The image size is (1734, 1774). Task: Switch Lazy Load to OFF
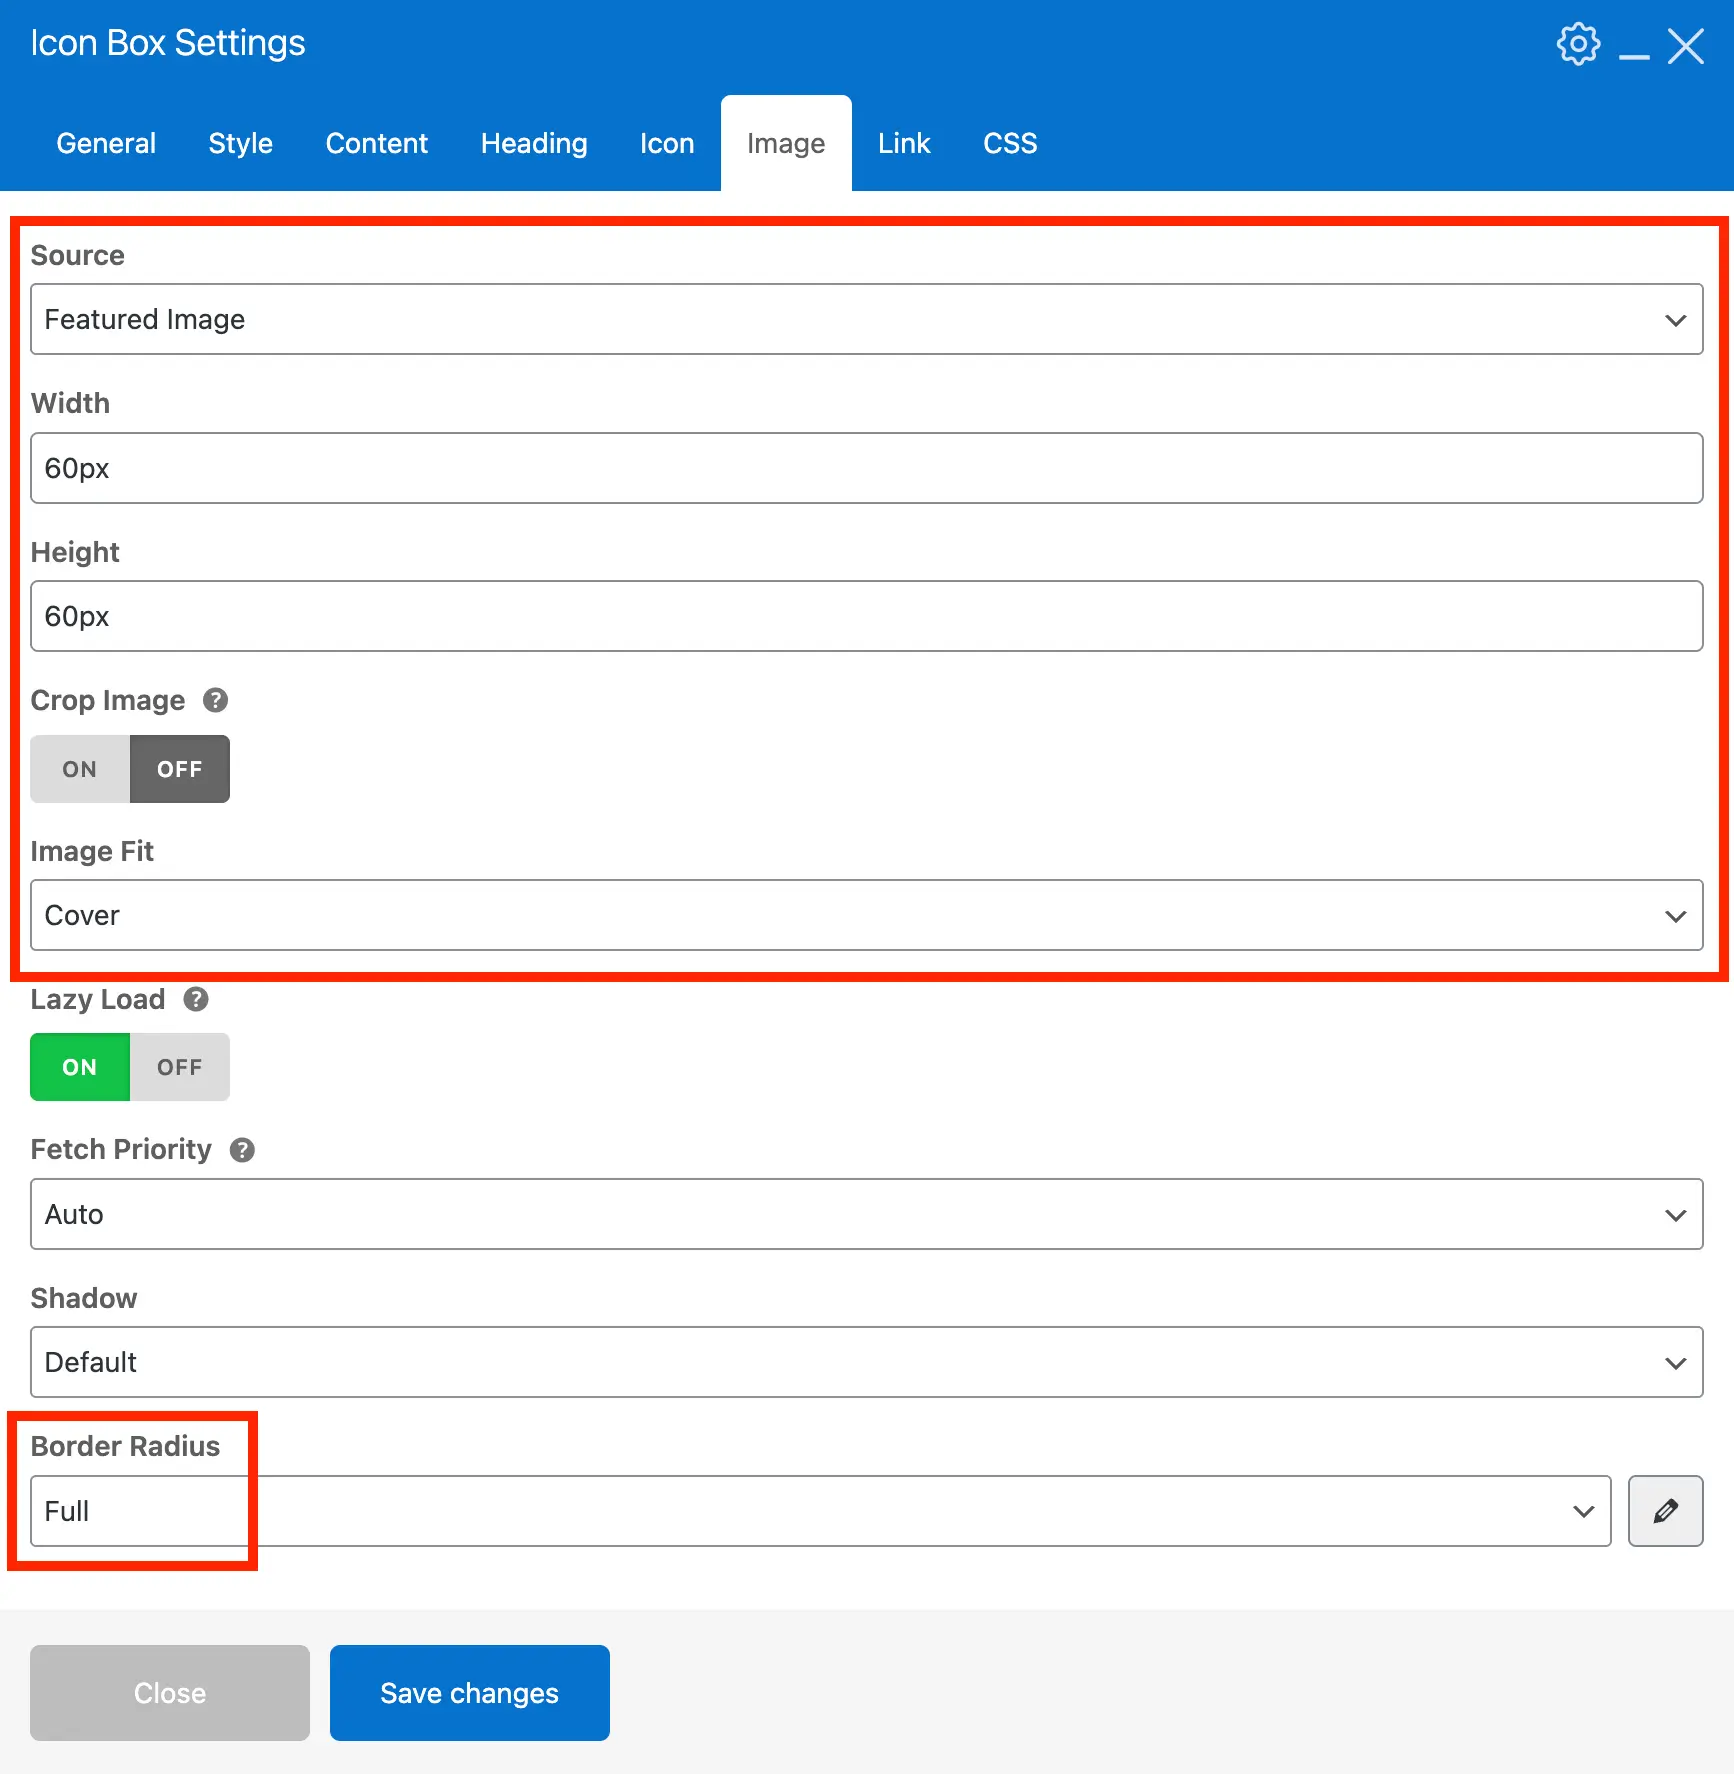[180, 1067]
